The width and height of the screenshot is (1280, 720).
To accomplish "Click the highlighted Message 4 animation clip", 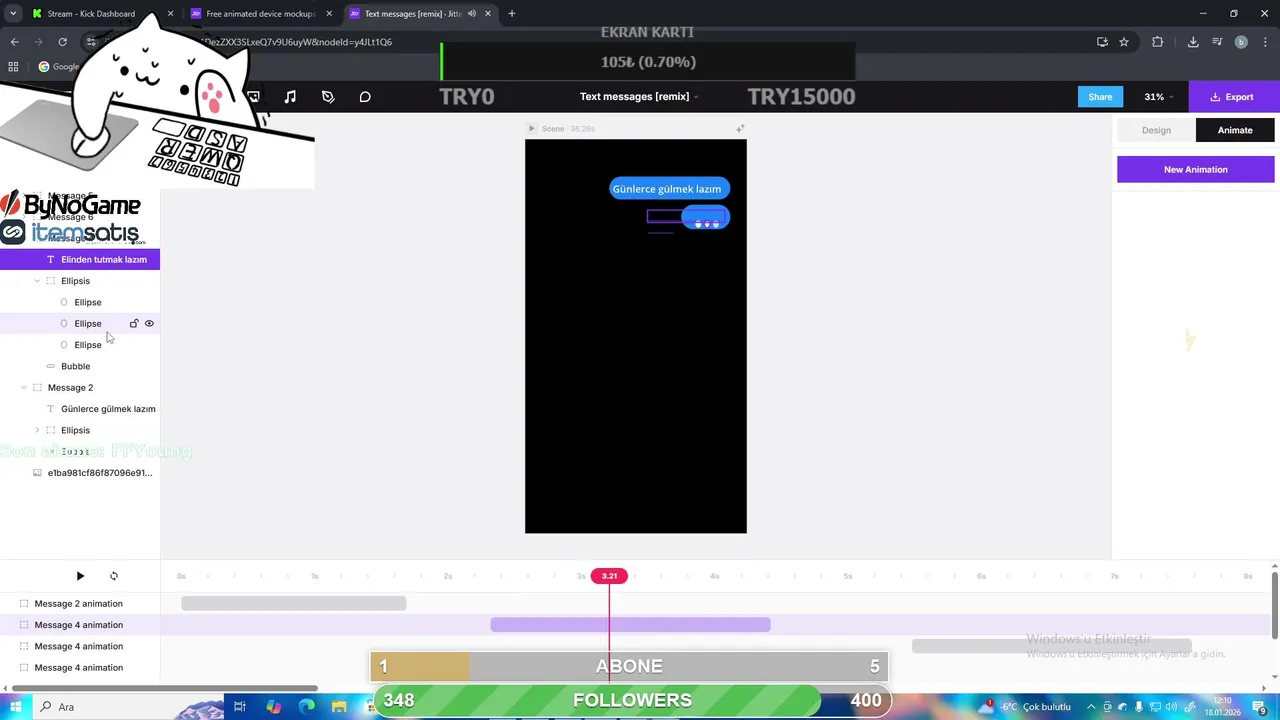I will tap(630, 625).
